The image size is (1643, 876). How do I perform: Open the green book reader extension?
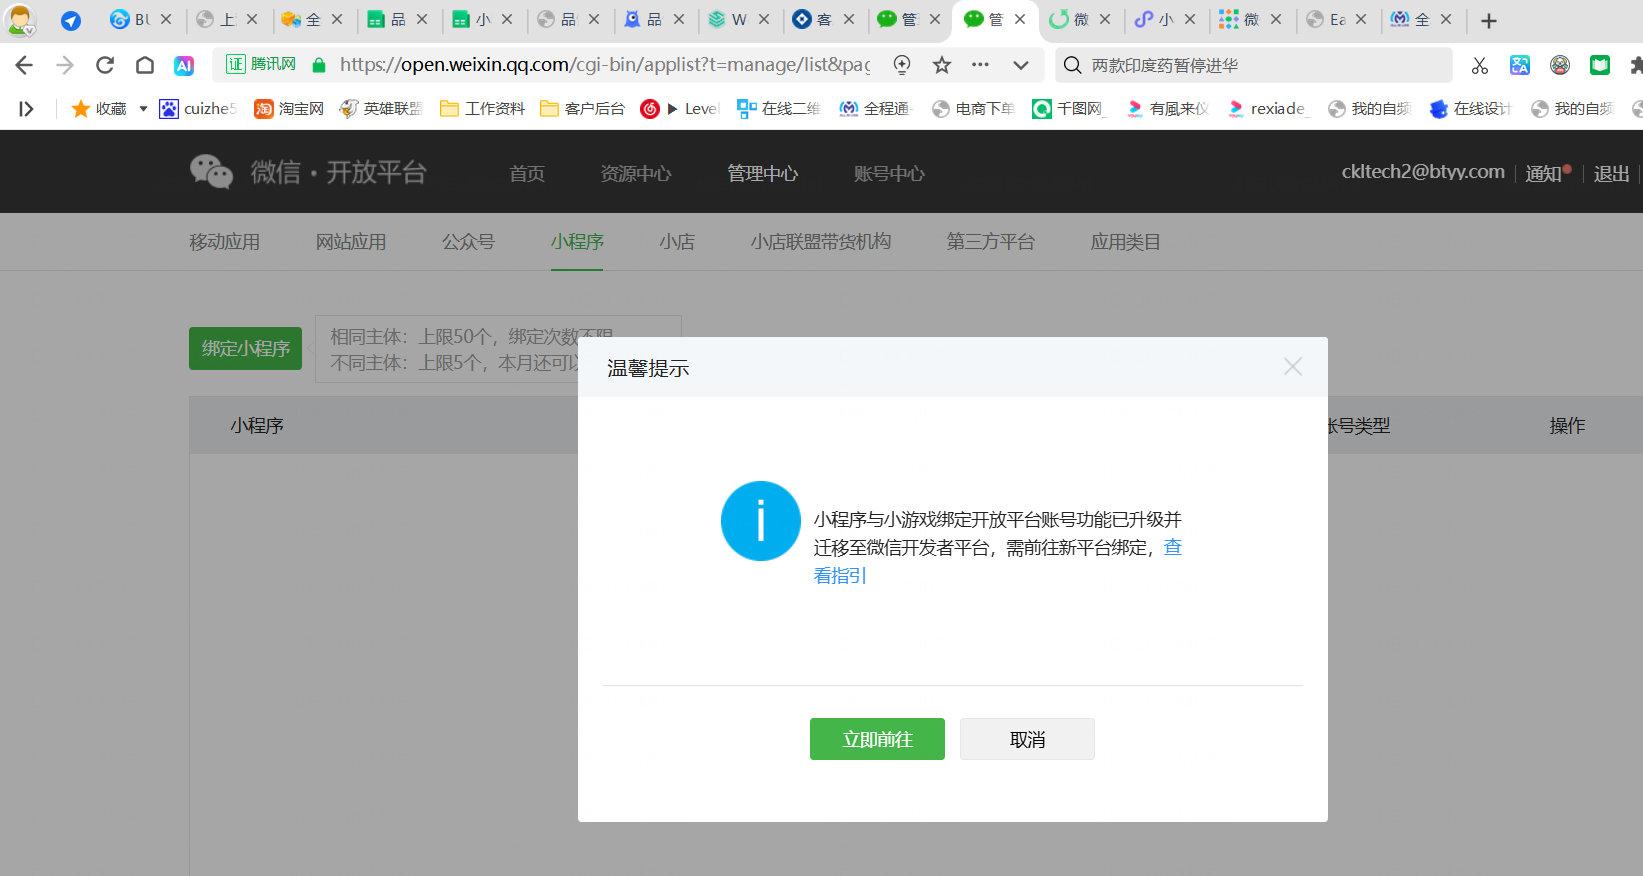1600,65
